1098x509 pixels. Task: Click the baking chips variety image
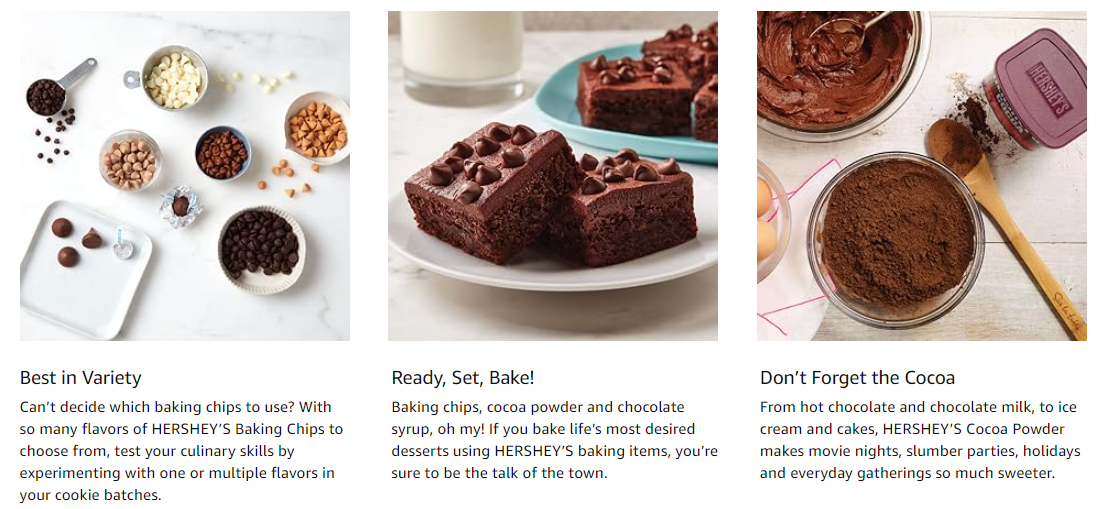[185, 176]
